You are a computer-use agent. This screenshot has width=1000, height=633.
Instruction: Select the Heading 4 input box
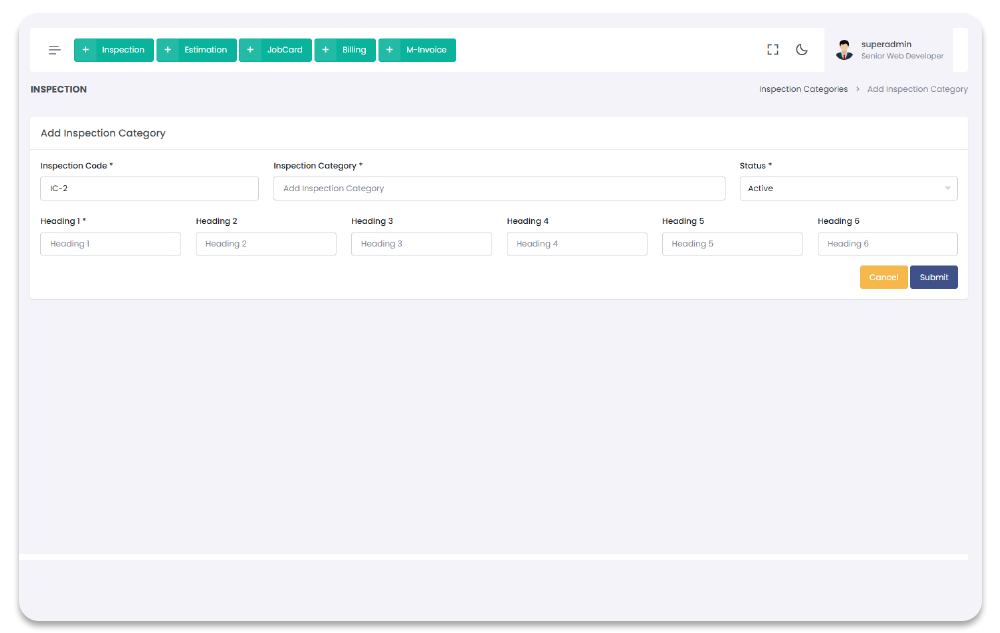[577, 244]
